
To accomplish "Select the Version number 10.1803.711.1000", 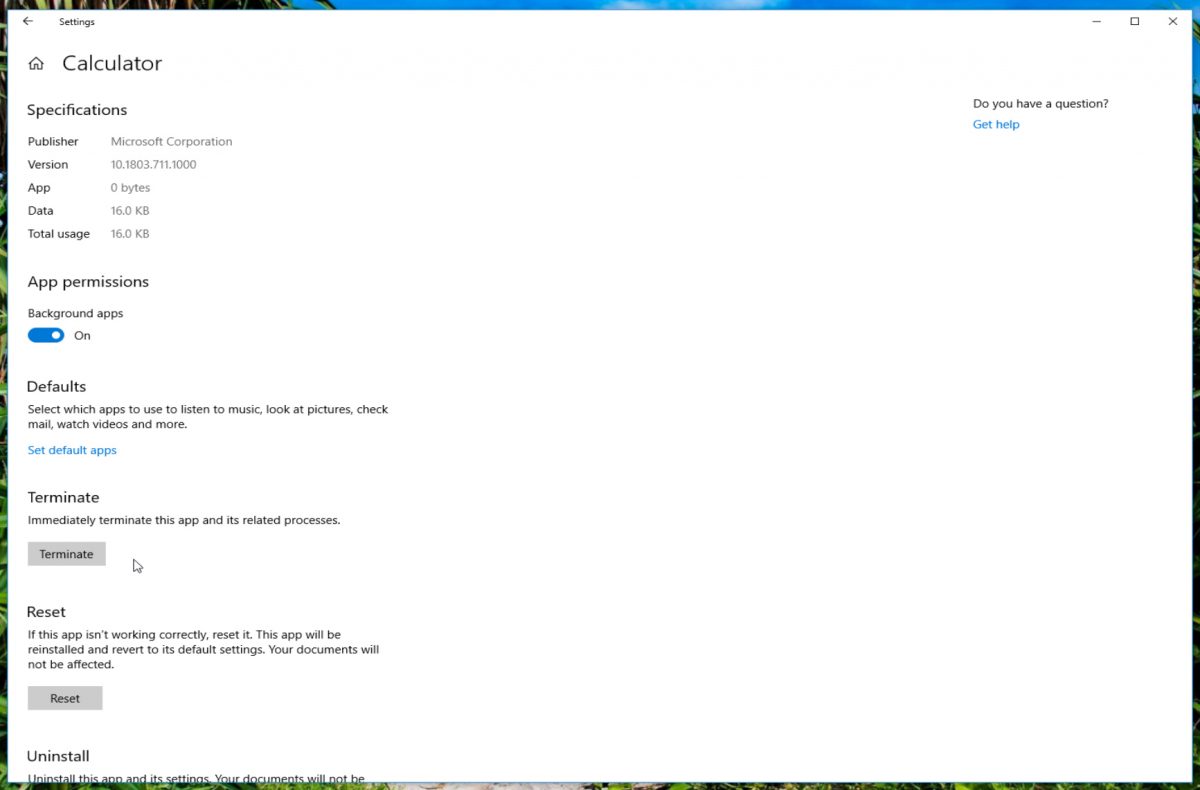I will pos(154,164).
